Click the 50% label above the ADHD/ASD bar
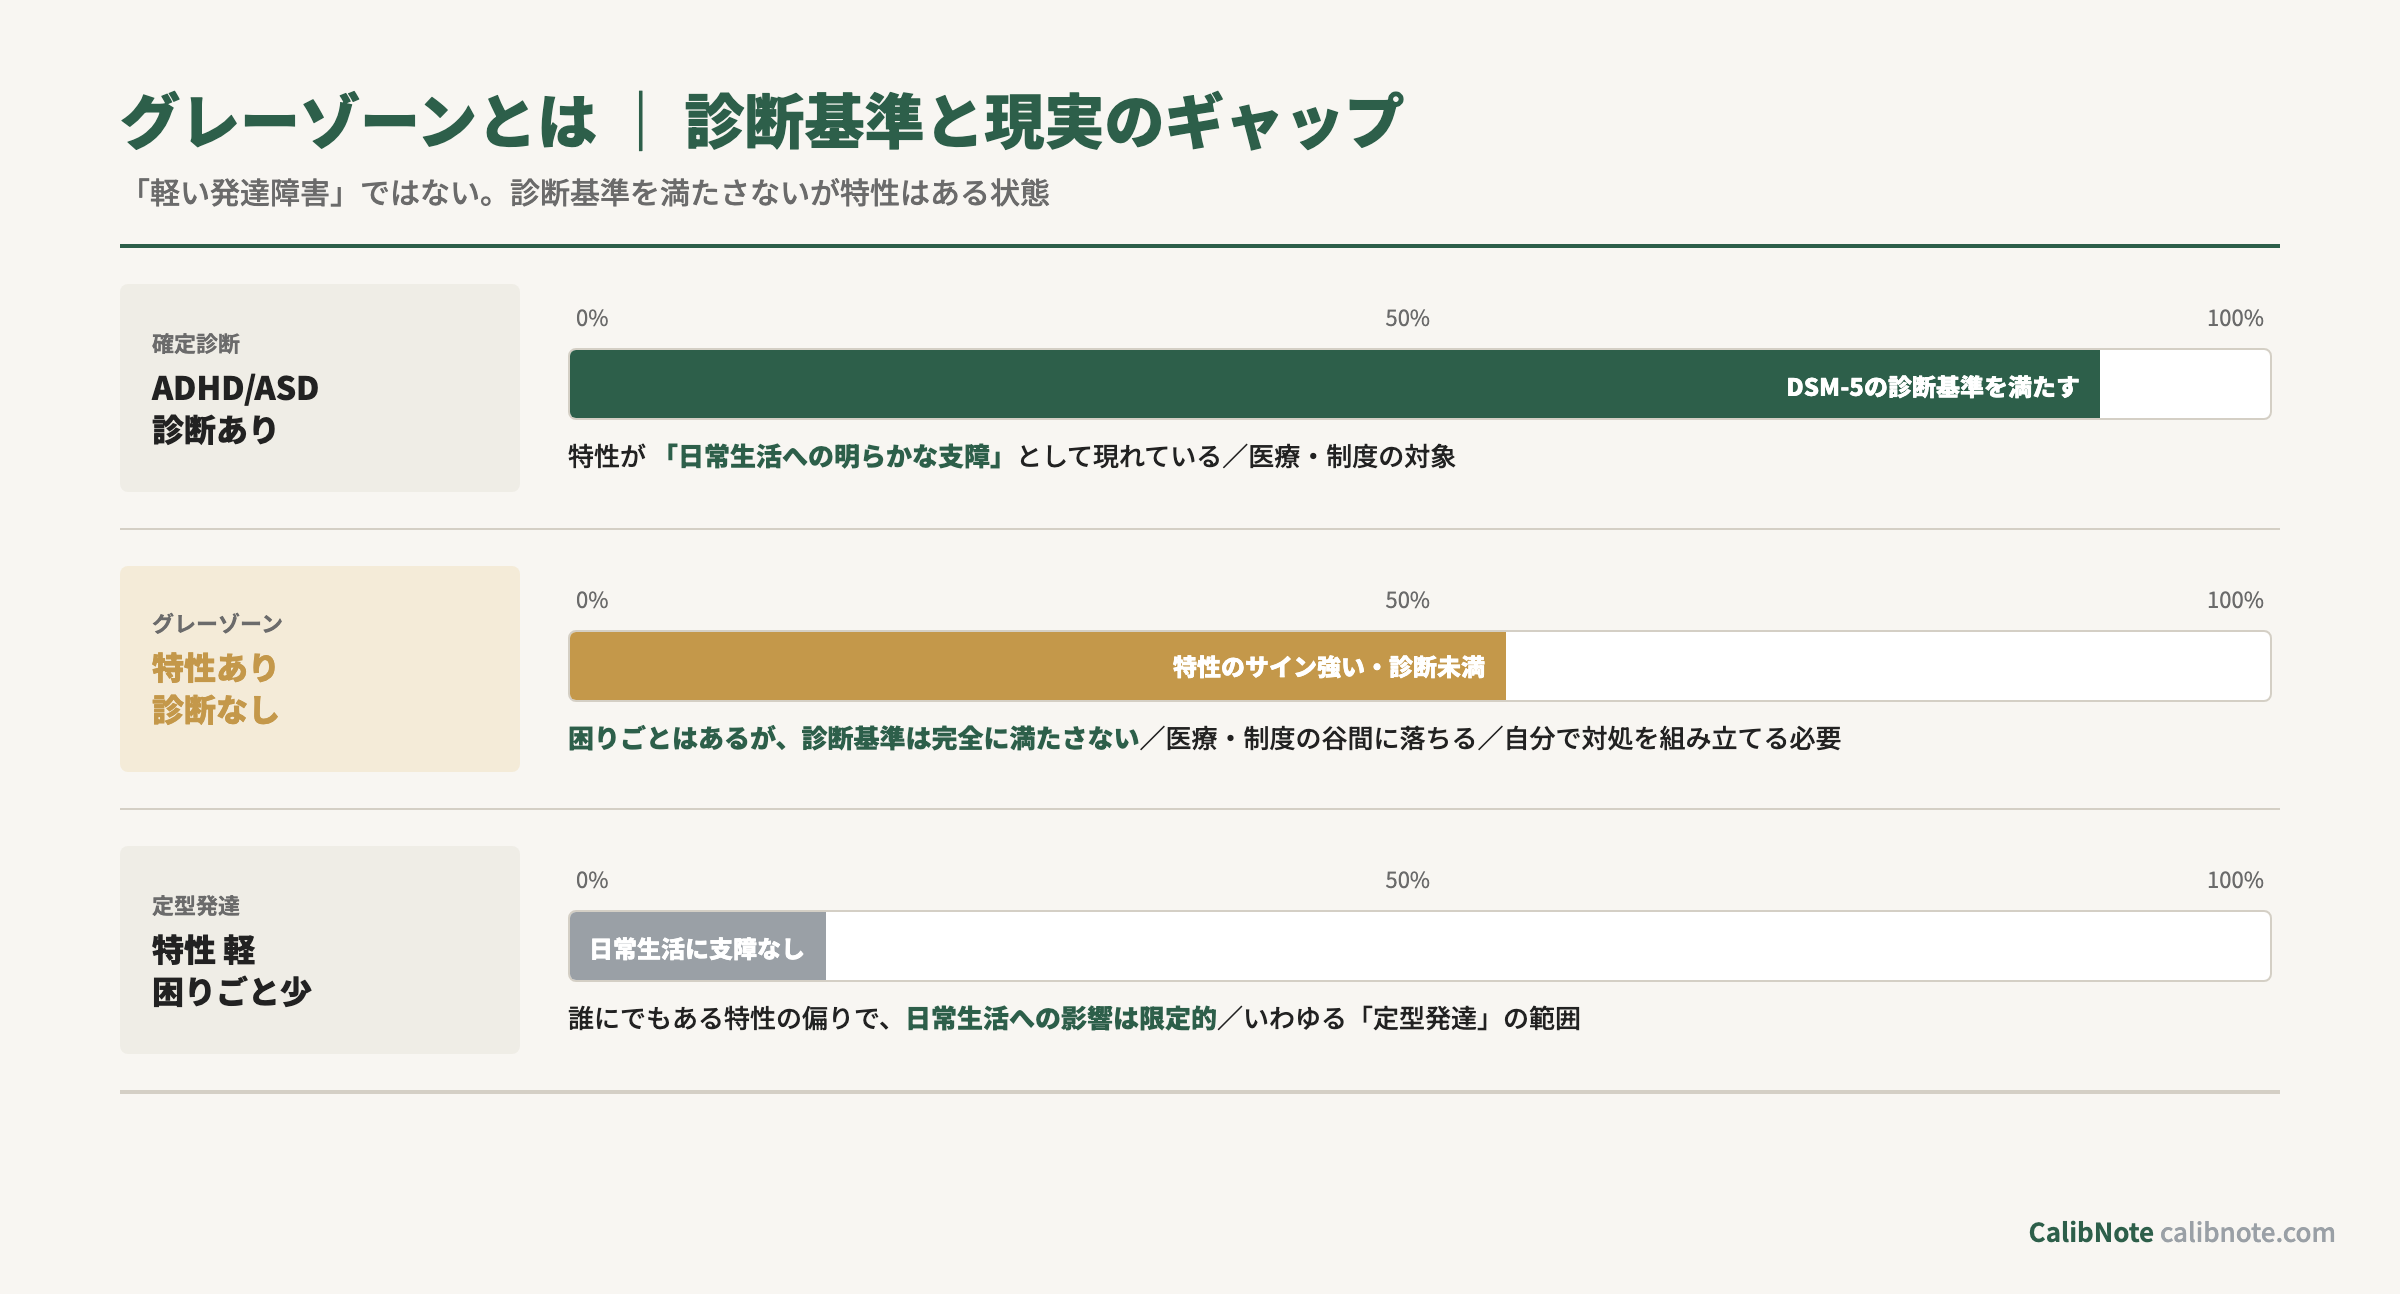 1407,319
